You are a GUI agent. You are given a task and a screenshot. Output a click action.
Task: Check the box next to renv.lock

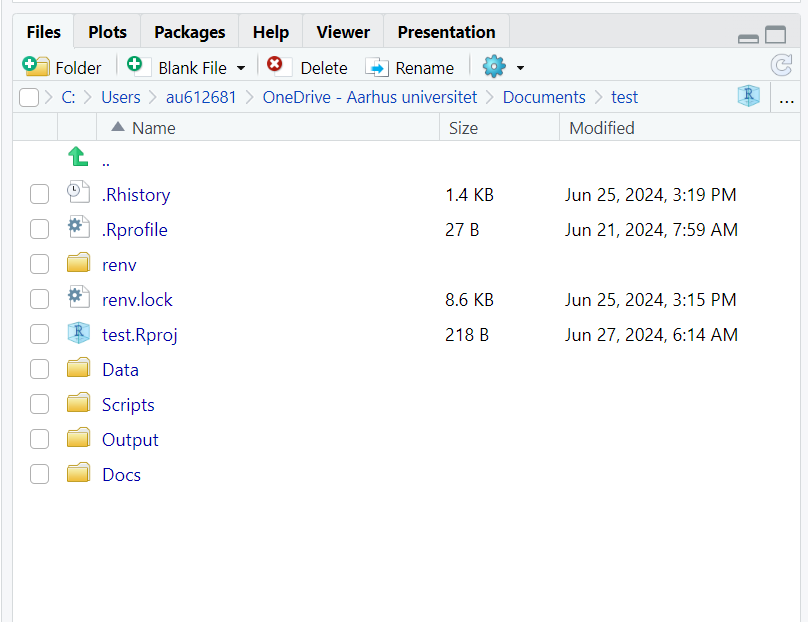(x=39, y=299)
